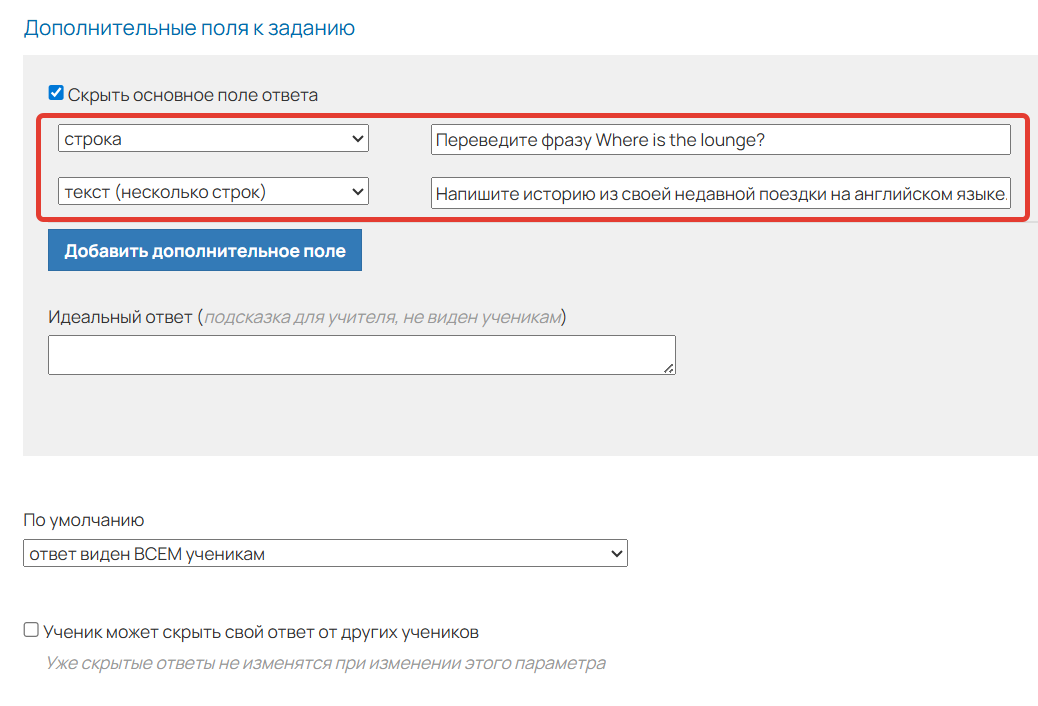Click the "Дополнительные поля к заданию" heading

[189, 28]
